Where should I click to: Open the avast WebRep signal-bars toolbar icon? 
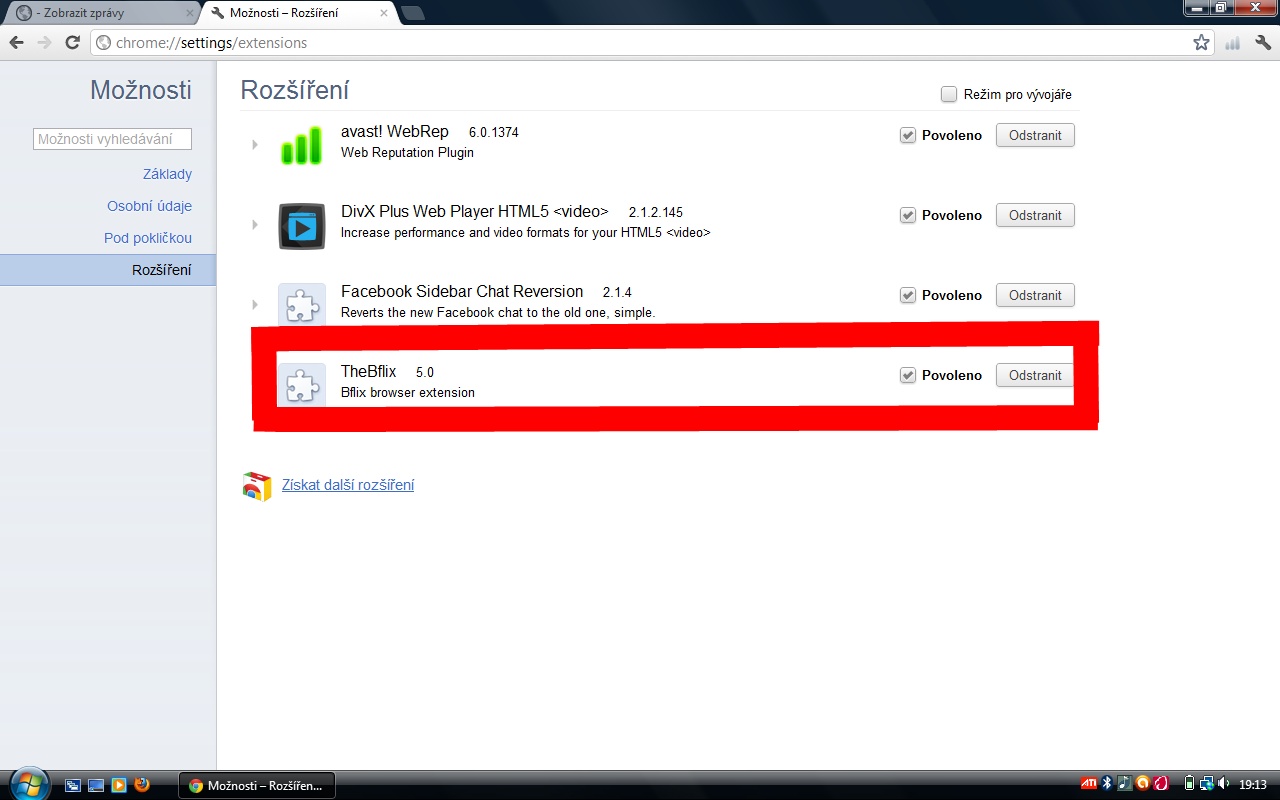[1233, 43]
